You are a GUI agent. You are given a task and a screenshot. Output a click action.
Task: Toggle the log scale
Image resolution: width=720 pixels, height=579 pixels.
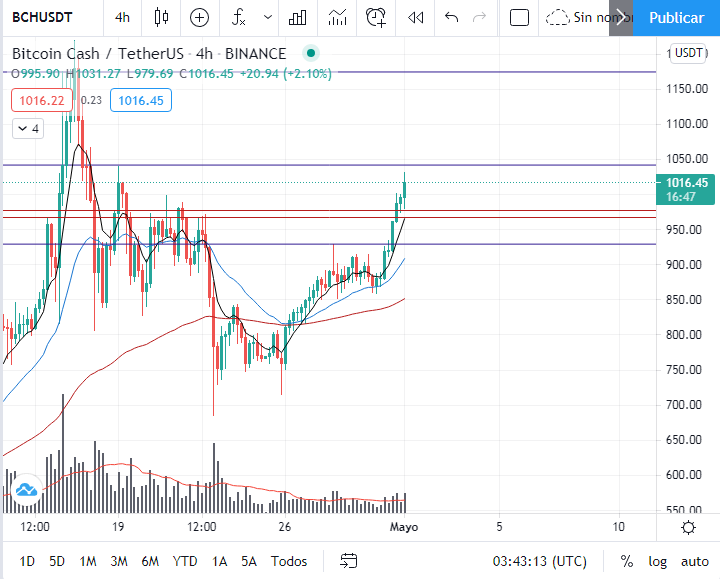pyautogui.click(x=657, y=562)
